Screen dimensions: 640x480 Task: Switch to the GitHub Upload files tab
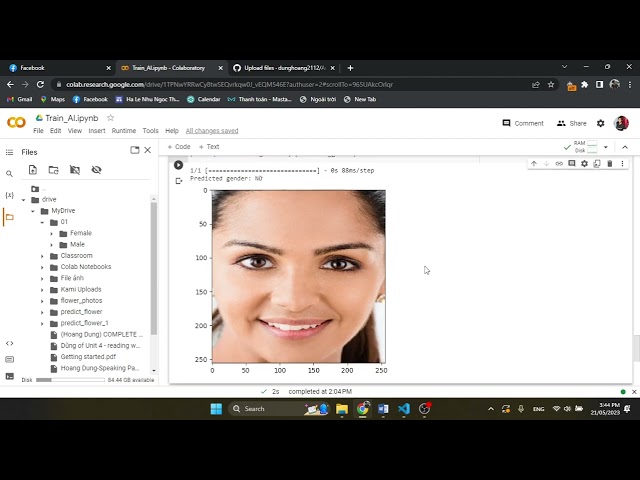[x=284, y=68]
